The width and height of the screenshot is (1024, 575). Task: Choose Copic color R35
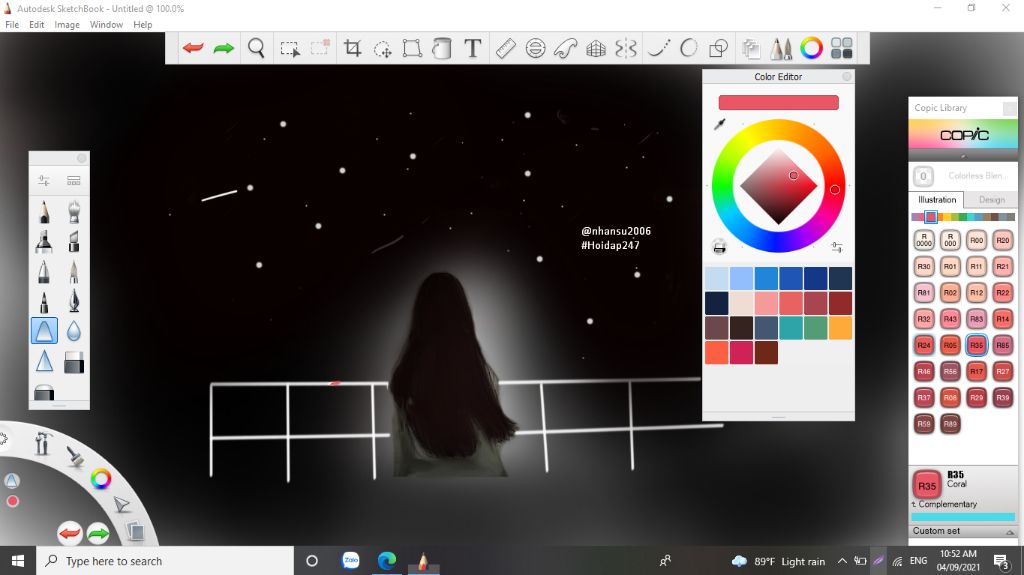(x=976, y=345)
